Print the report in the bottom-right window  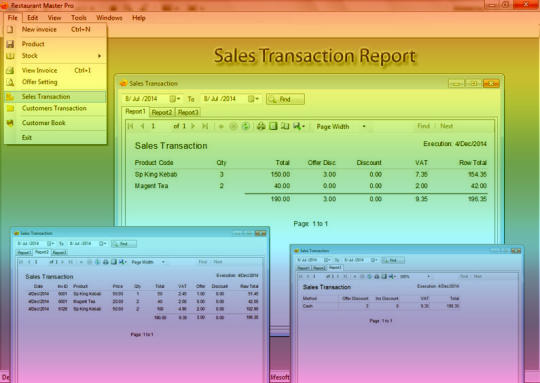coord(377,277)
